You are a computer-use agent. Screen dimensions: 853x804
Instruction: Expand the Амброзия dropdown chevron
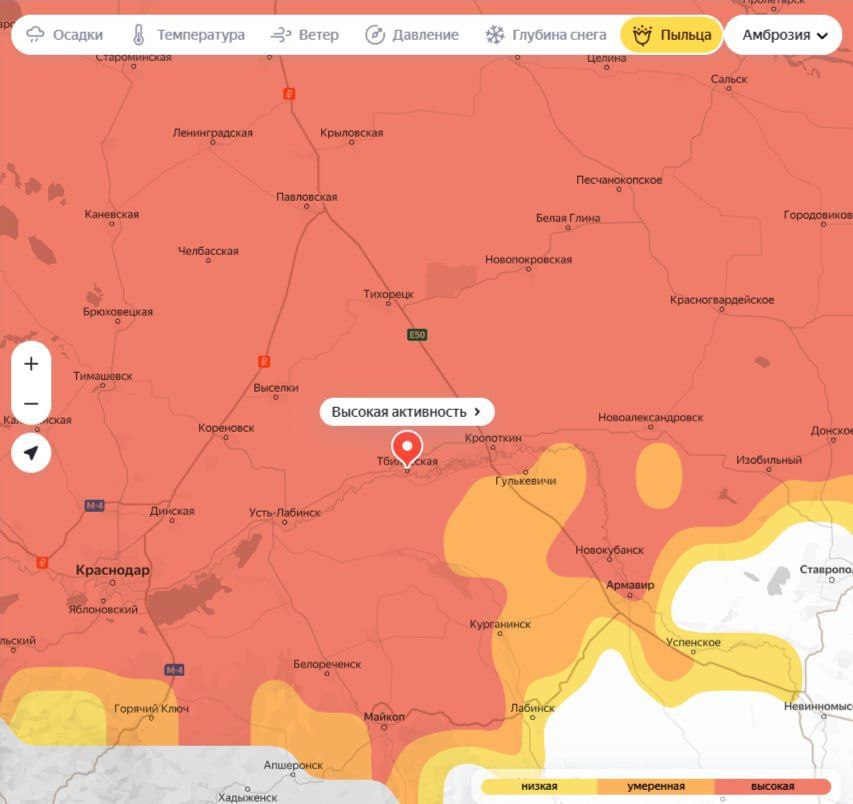coord(822,36)
